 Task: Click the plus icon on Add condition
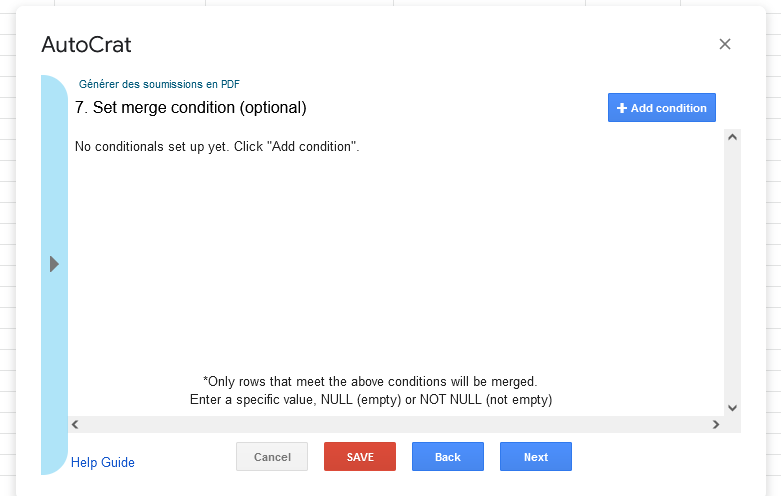coord(622,108)
